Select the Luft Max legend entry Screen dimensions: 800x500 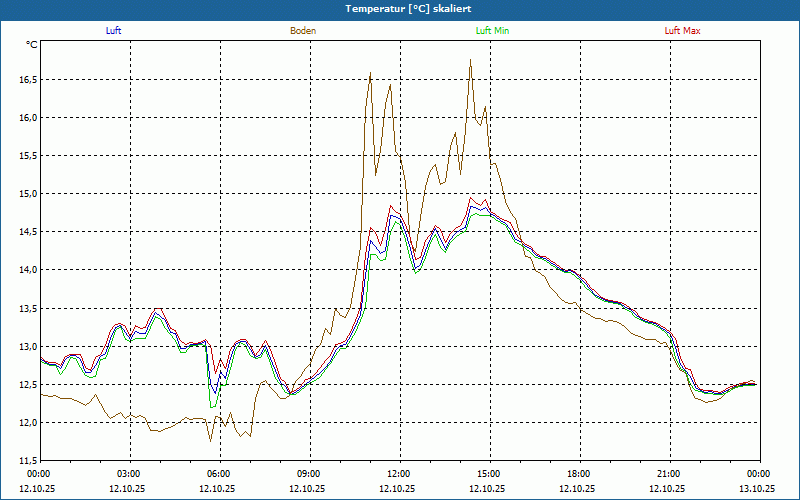(x=683, y=31)
